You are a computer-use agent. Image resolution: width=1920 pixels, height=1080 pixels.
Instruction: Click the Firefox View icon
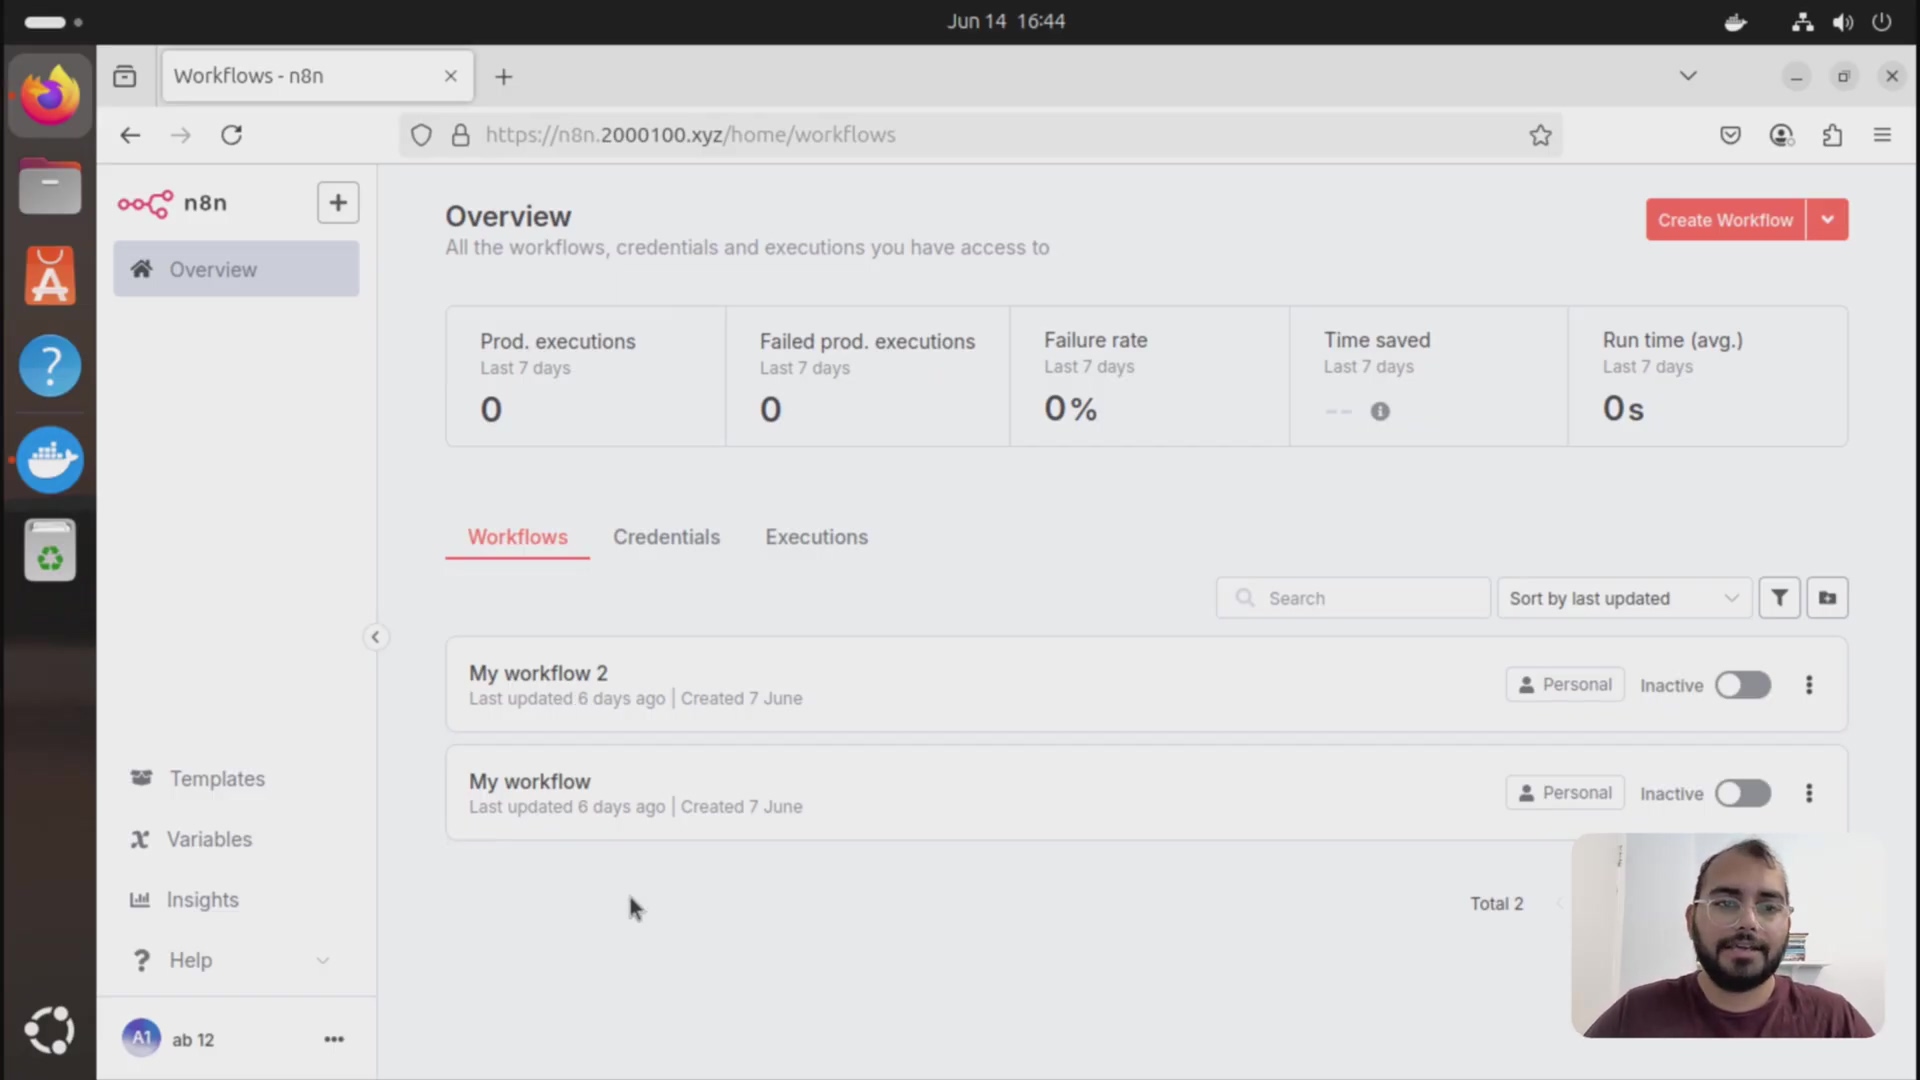(x=125, y=76)
